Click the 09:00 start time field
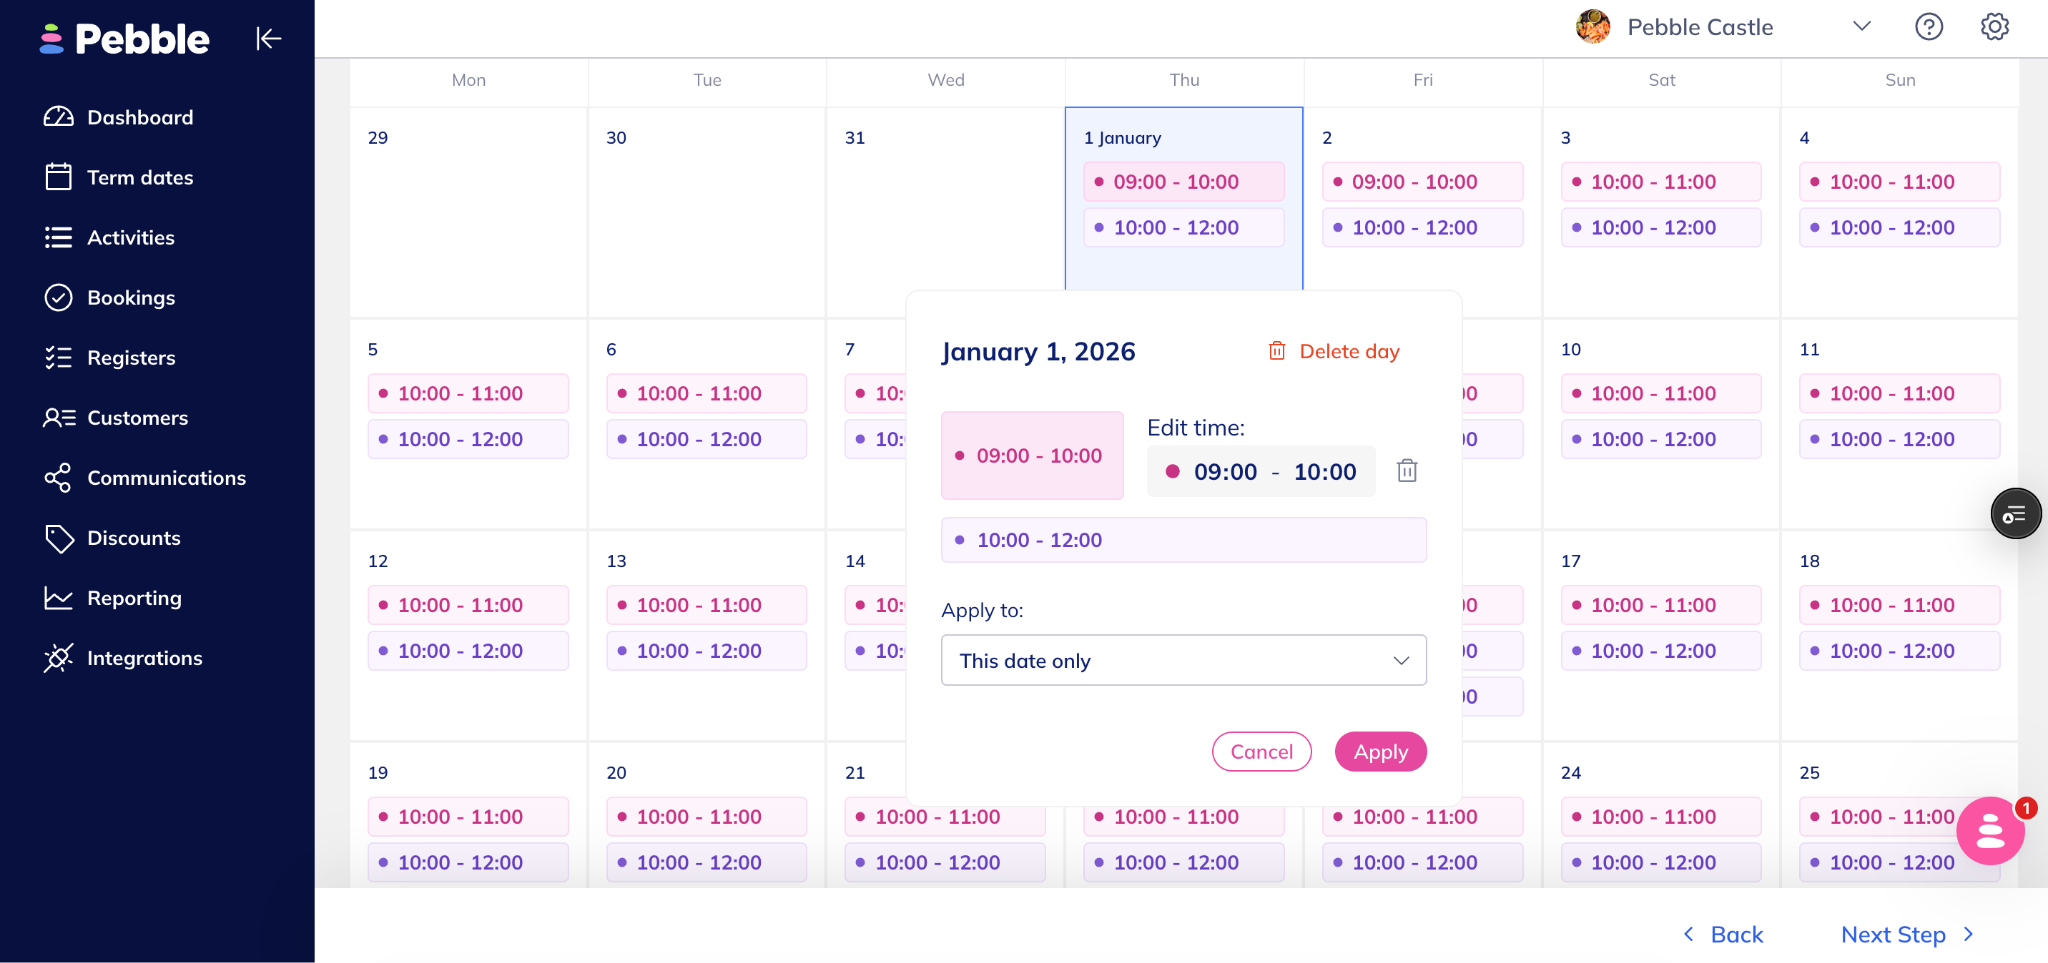The height and width of the screenshot is (963, 2048). [1225, 472]
